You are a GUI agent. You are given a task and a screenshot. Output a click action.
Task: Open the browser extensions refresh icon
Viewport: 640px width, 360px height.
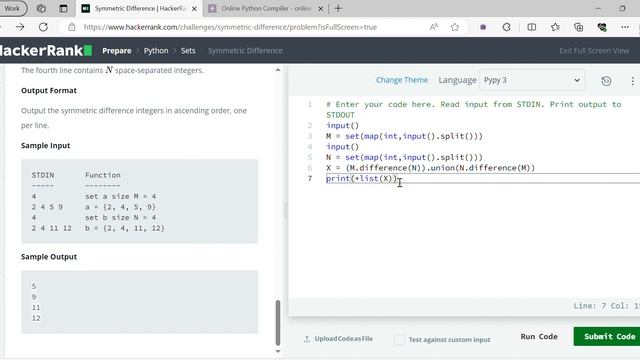click(x=507, y=27)
